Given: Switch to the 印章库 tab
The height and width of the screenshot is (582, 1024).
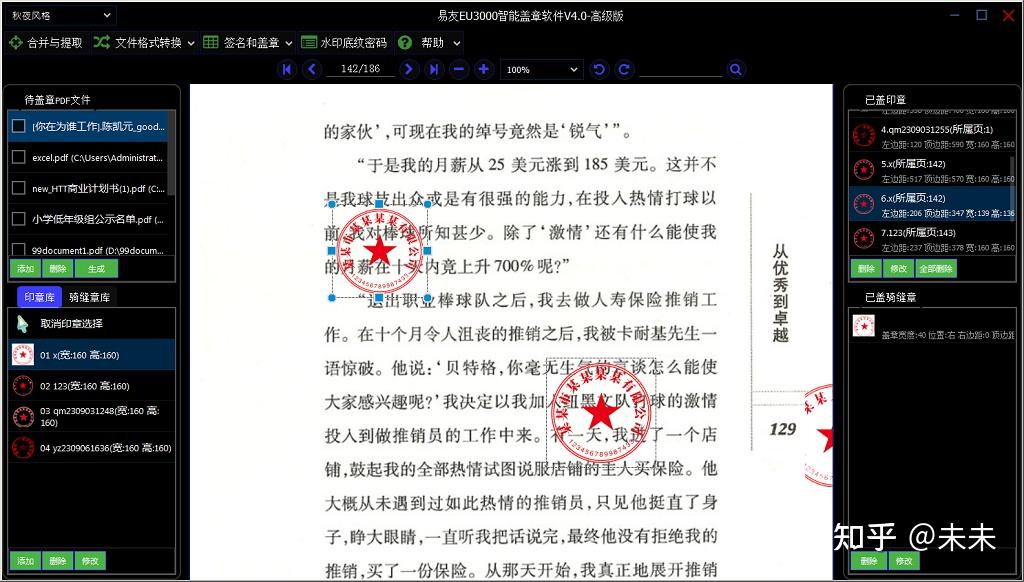Looking at the screenshot, I should 39,297.
